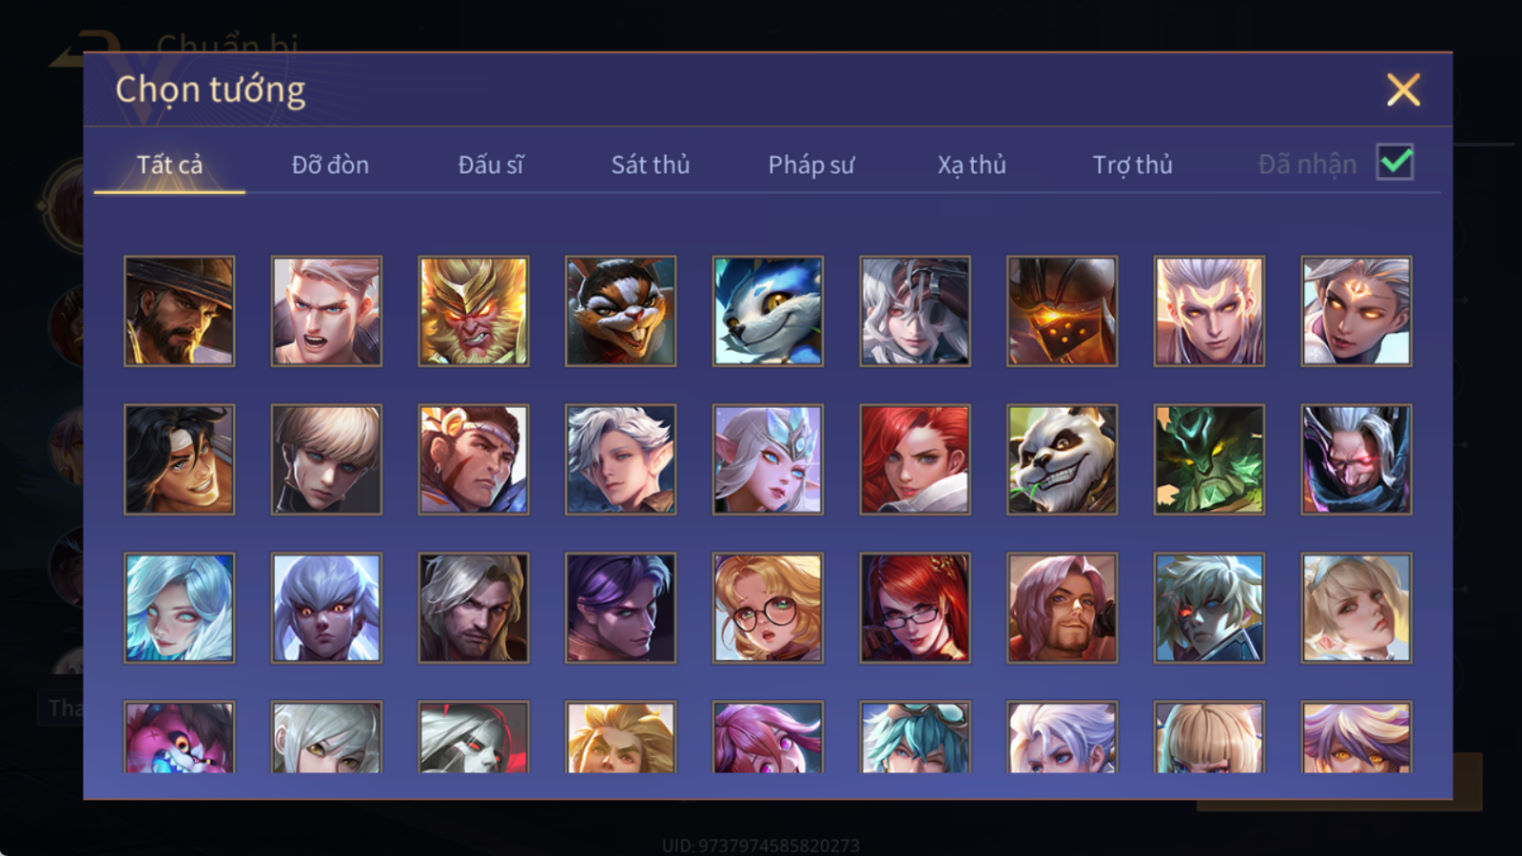Select the pink cat creature hero
This screenshot has width=1522, height=856.
[x=179, y=737]
